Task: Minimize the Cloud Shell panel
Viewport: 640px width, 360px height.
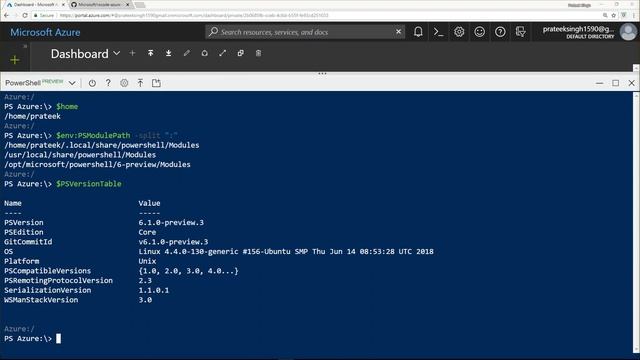Action: click(x=599, y=83)
